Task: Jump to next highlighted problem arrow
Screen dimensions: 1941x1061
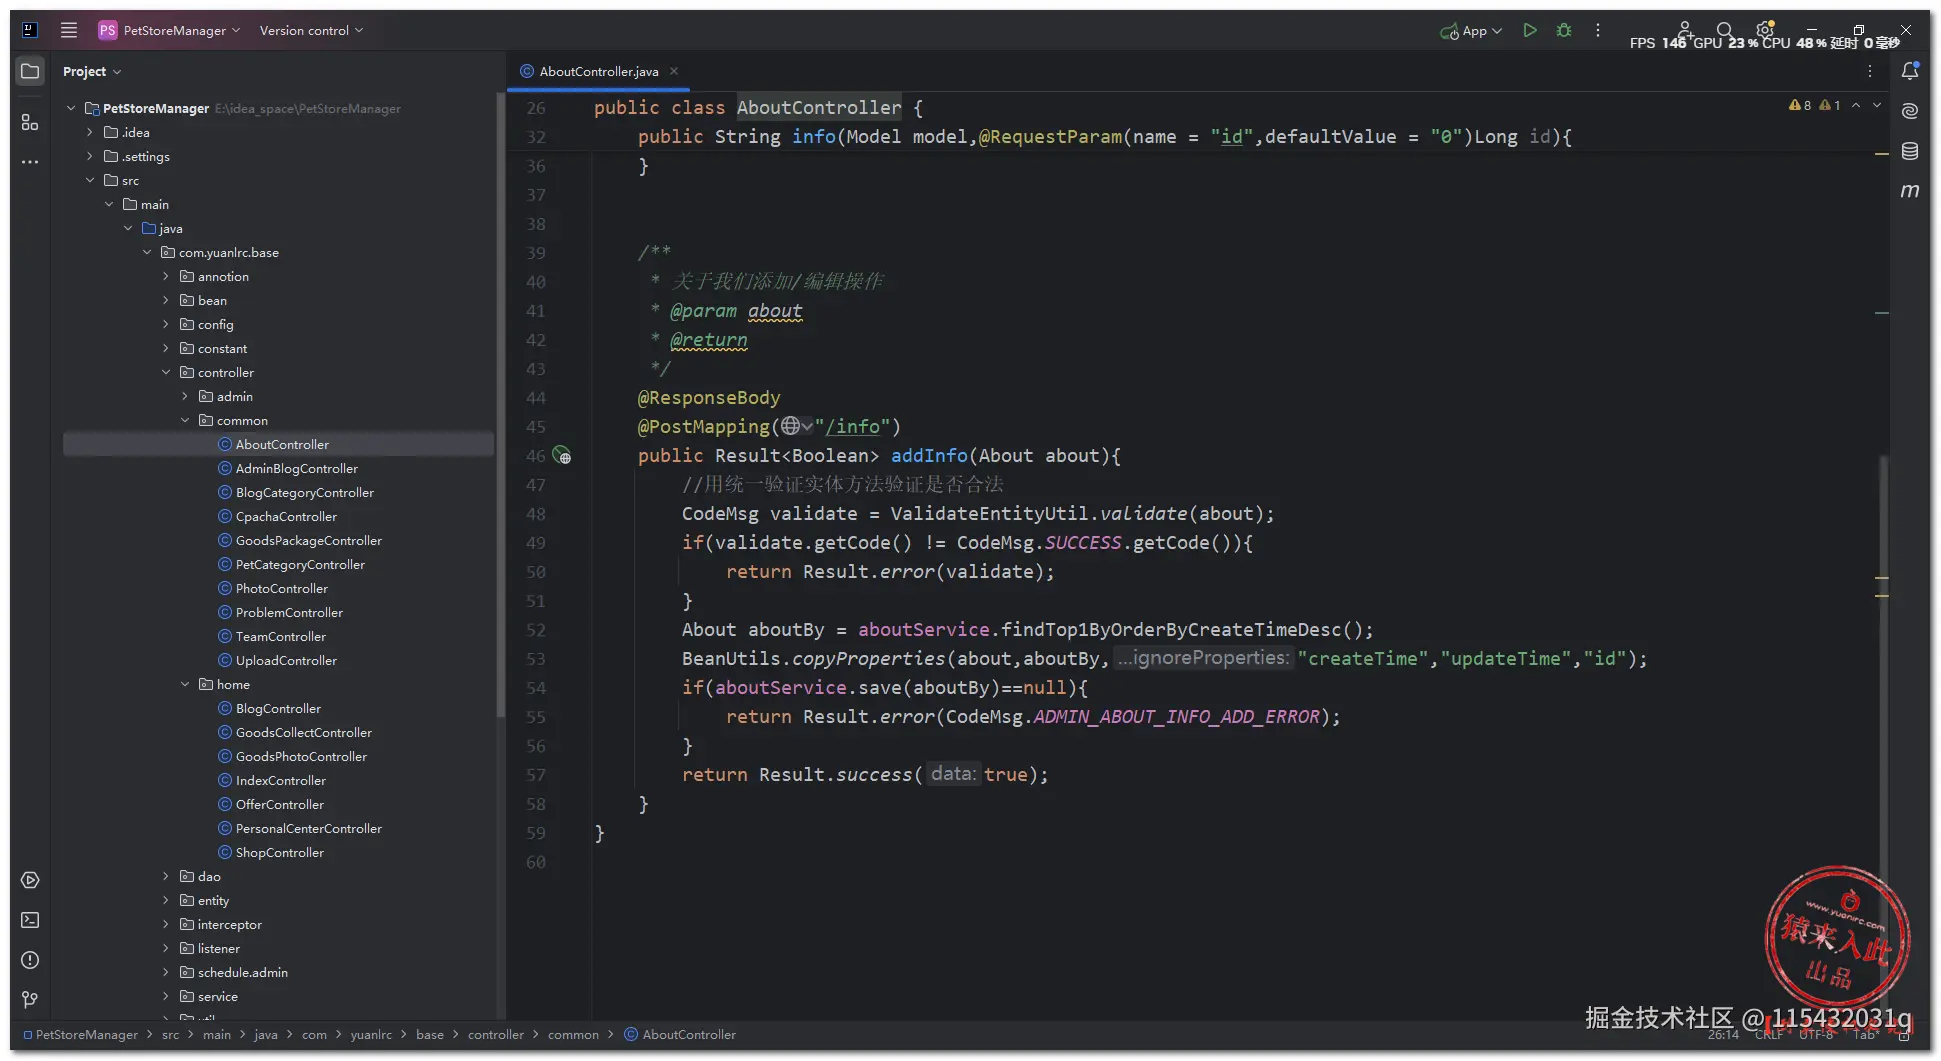Action: click(1877, 105)
